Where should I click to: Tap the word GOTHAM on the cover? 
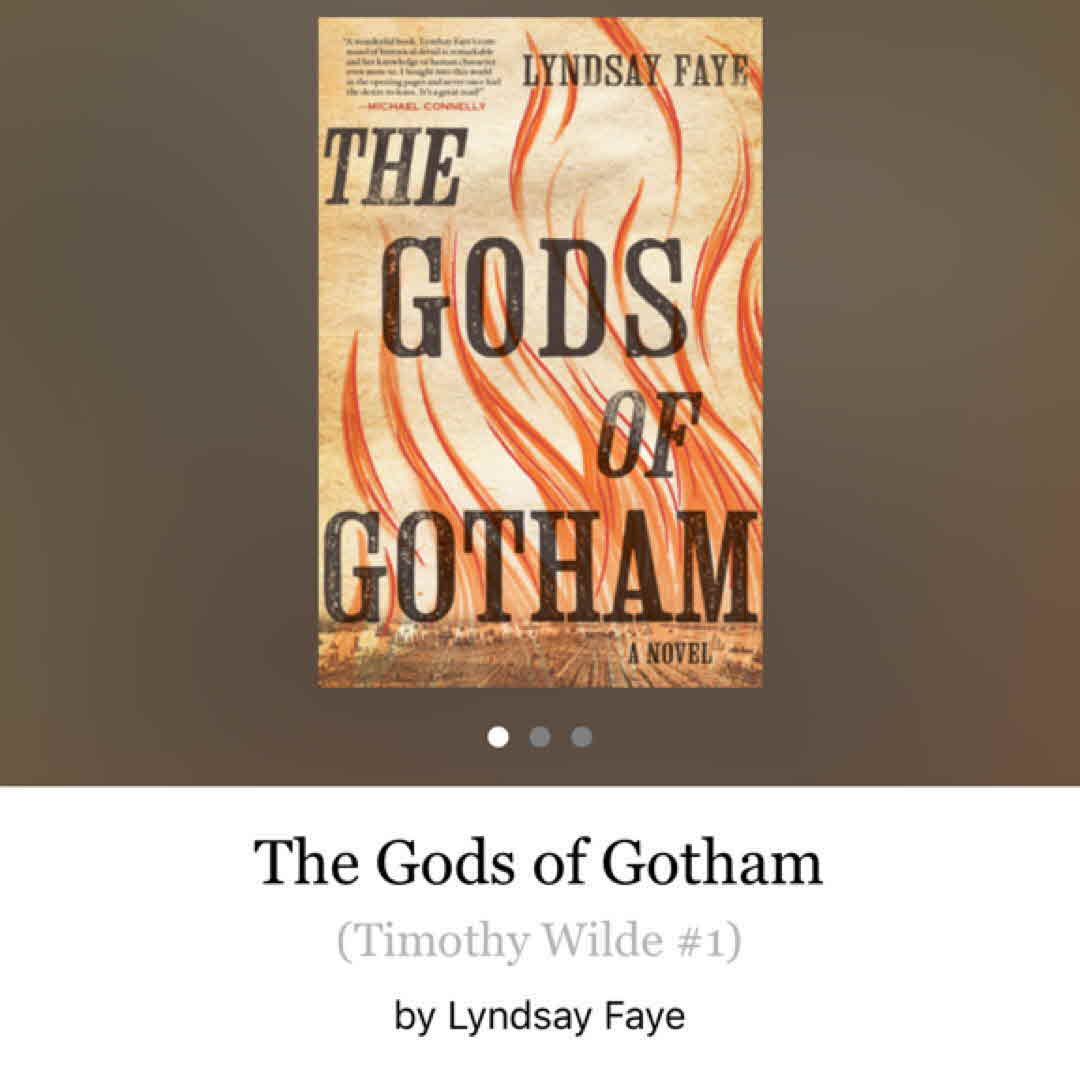point(540,566)
